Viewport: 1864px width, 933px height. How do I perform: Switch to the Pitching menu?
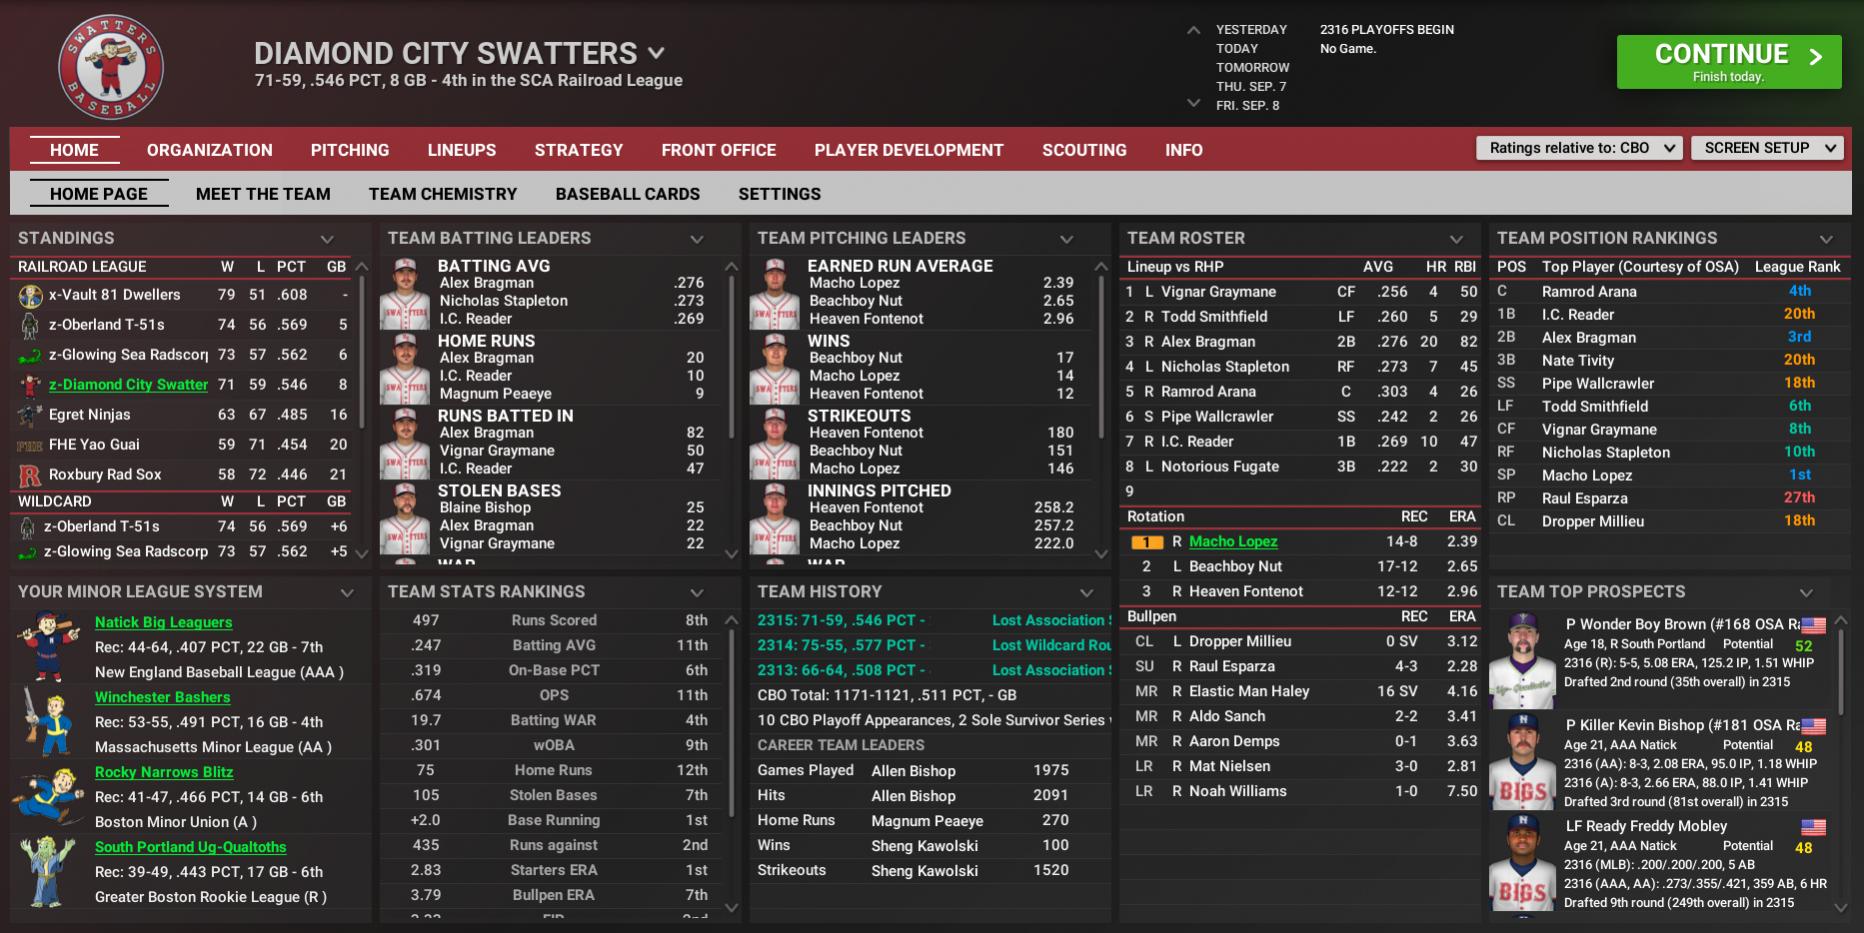coord(349,150)
